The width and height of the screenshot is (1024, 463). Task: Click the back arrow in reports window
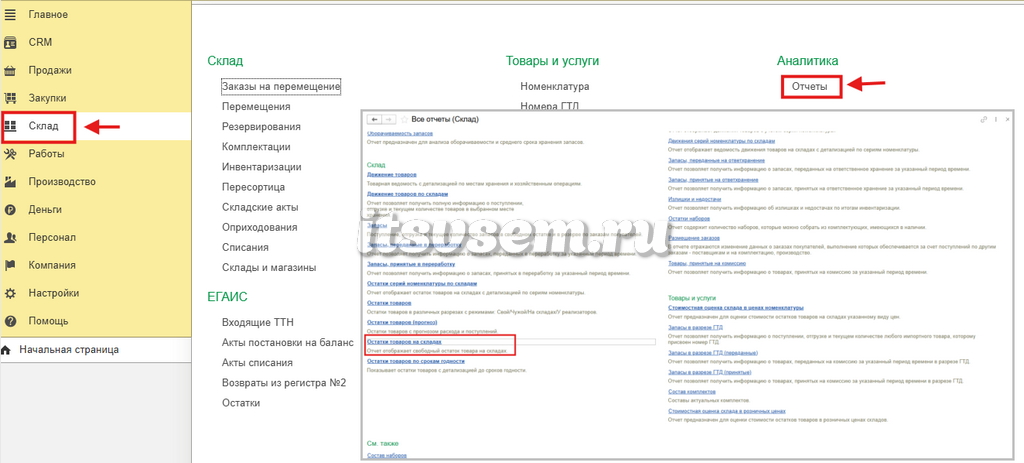tap(374, 120)
